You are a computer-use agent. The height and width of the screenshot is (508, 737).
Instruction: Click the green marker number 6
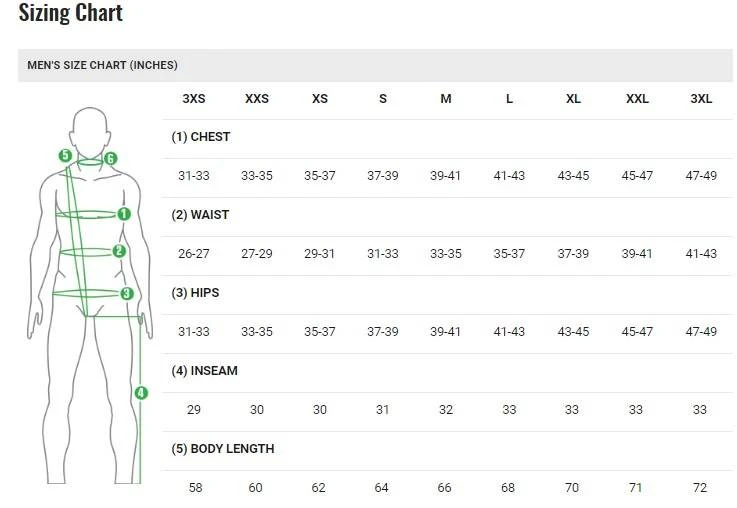tap(110, 158)
